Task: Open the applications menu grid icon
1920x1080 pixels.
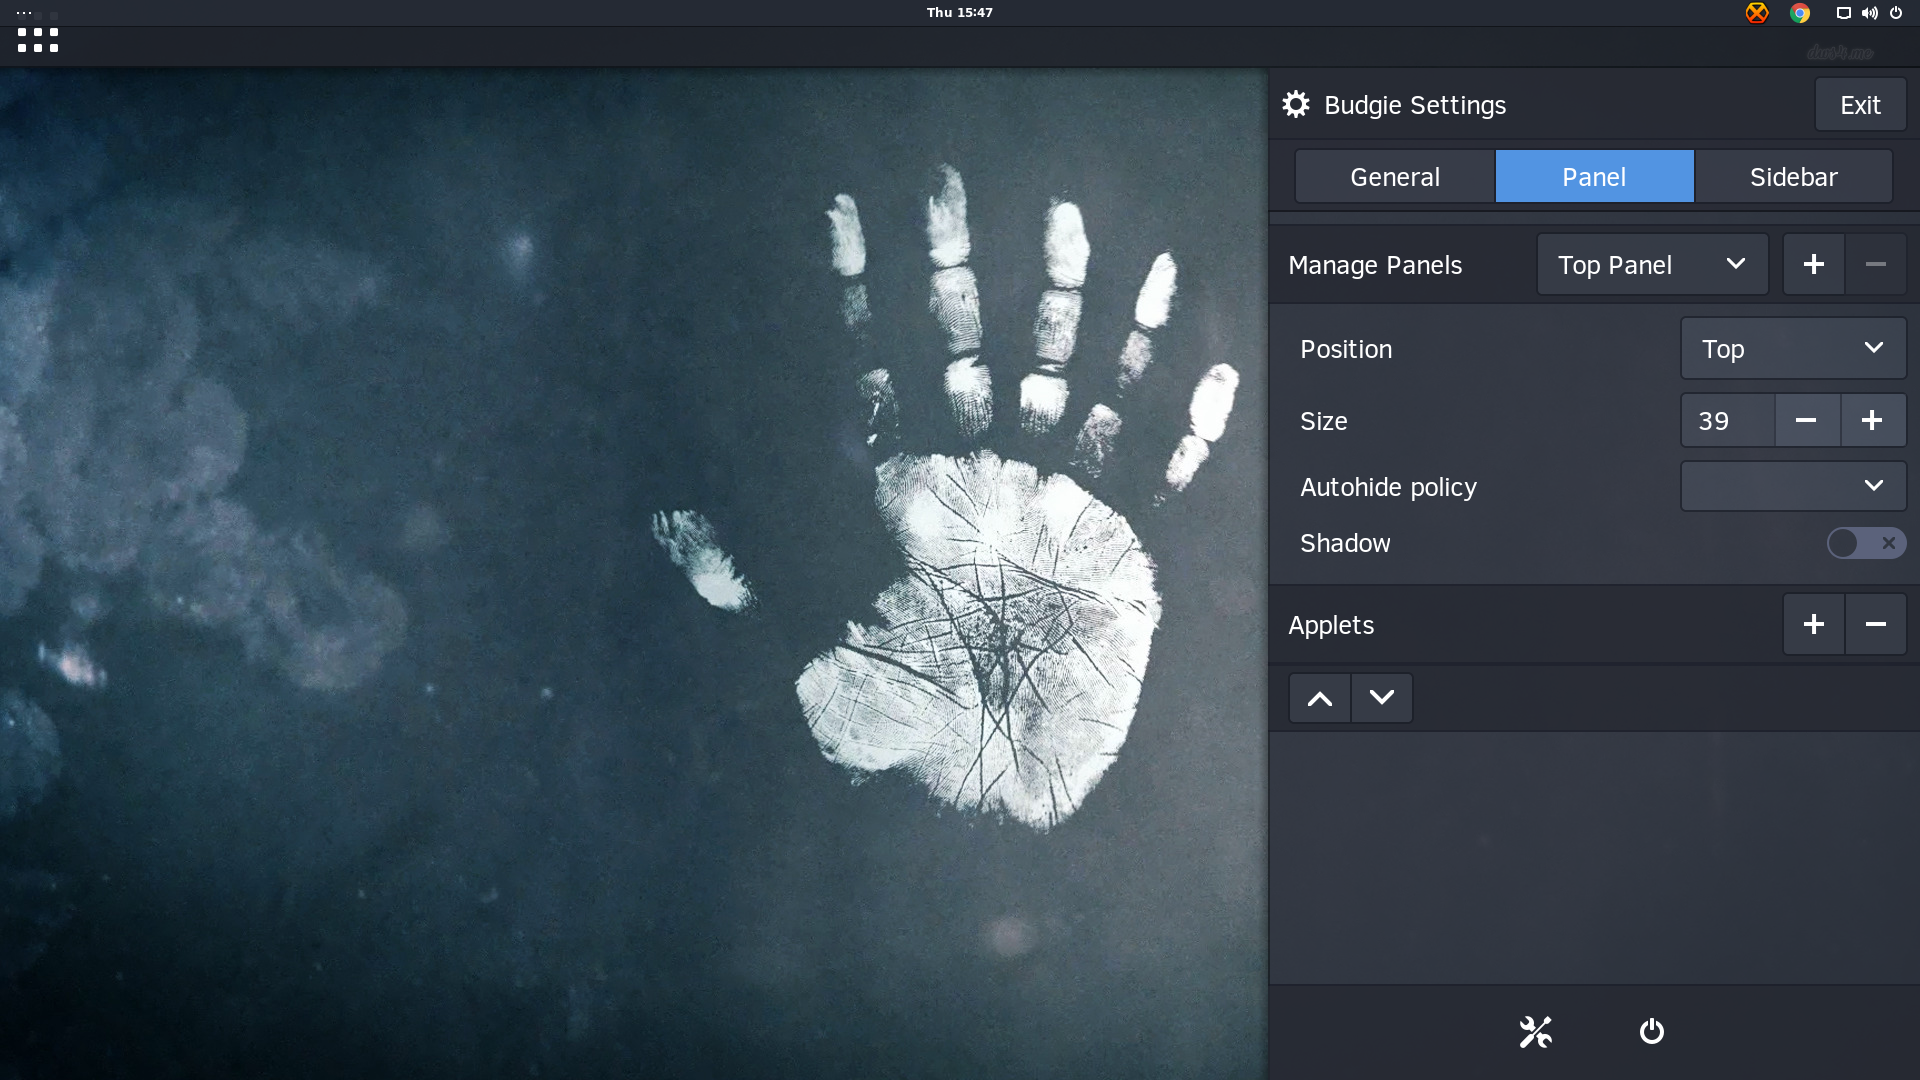Action: coord(38,40)
